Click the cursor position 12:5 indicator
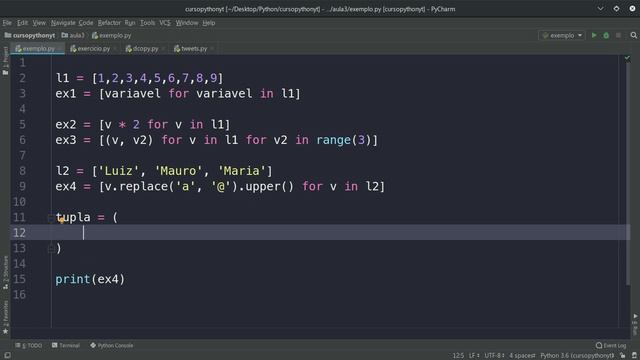 pyautogui.click(x=458, y=356)
